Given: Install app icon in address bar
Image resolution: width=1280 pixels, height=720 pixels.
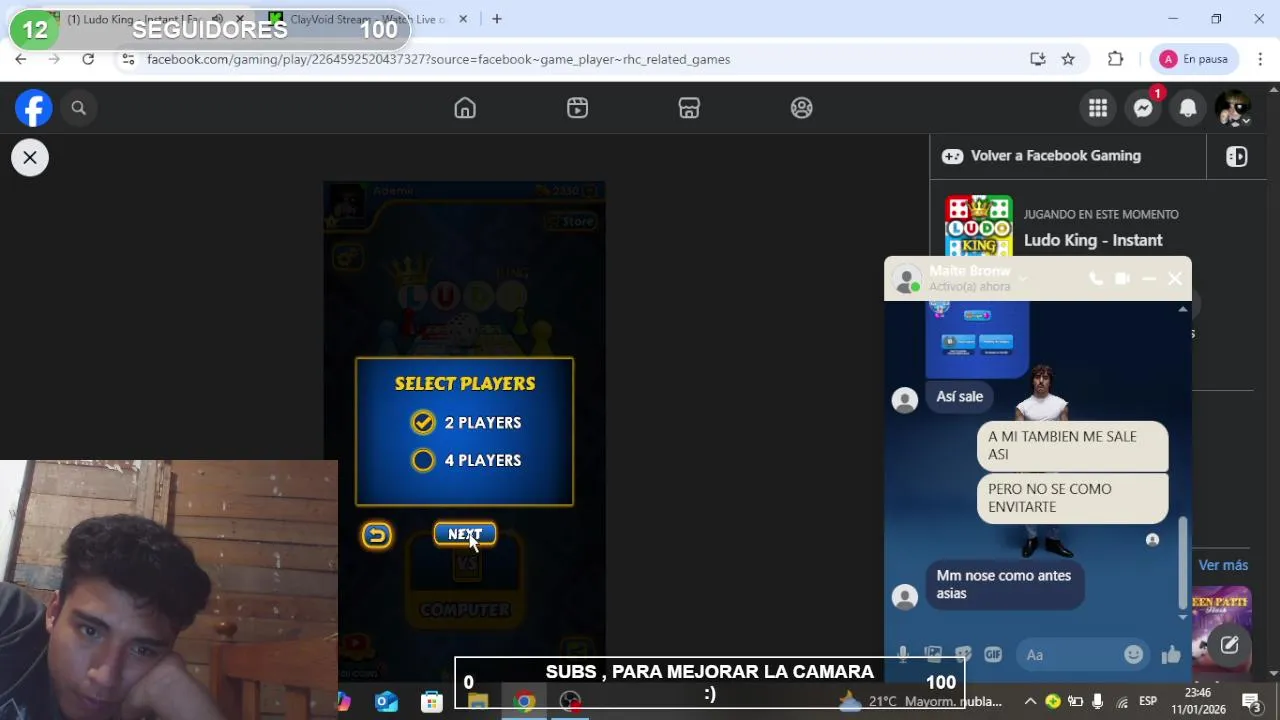Looking at the screenshot, I should tap(1038, 59).
